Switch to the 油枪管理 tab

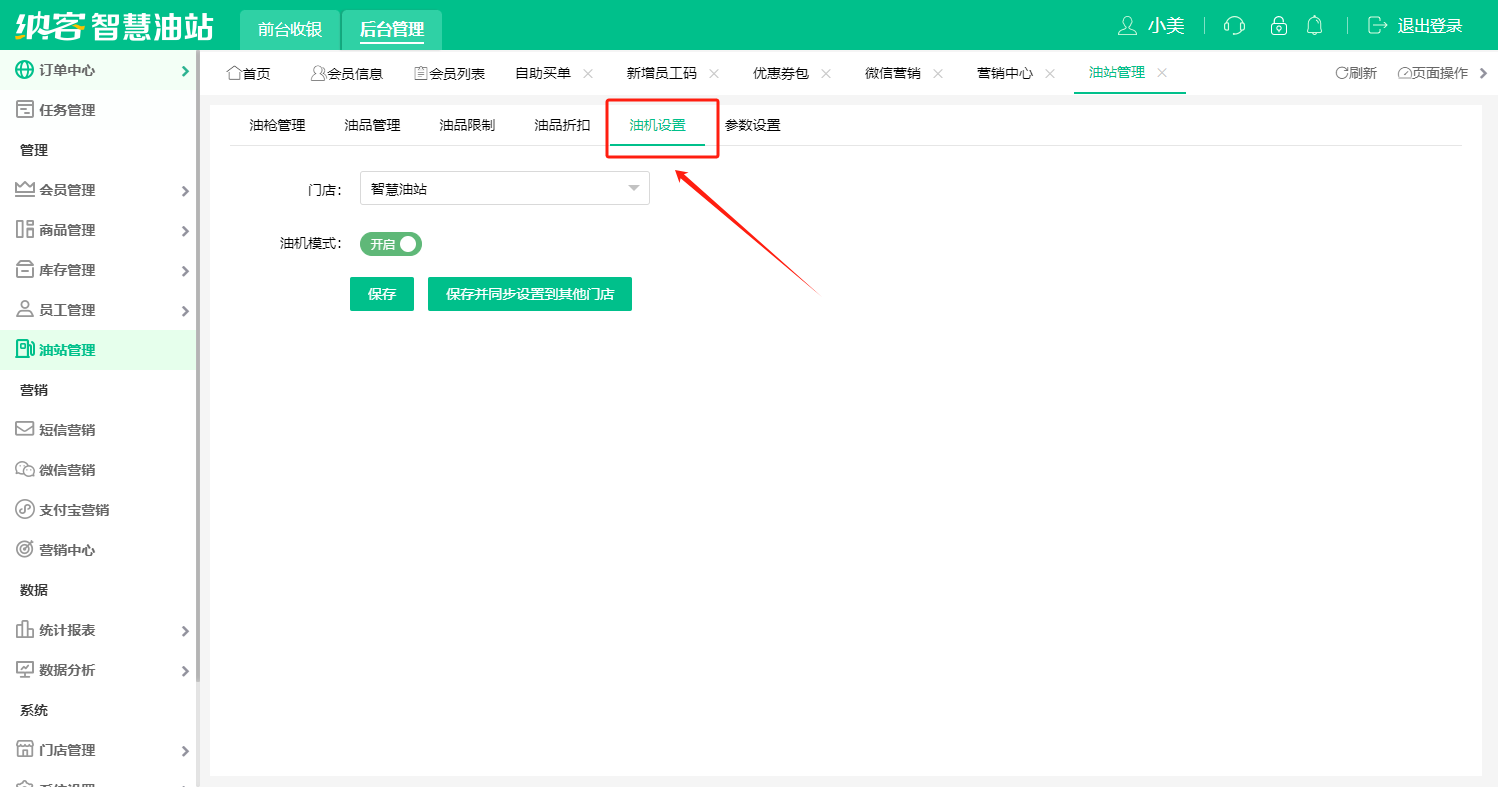277,125
